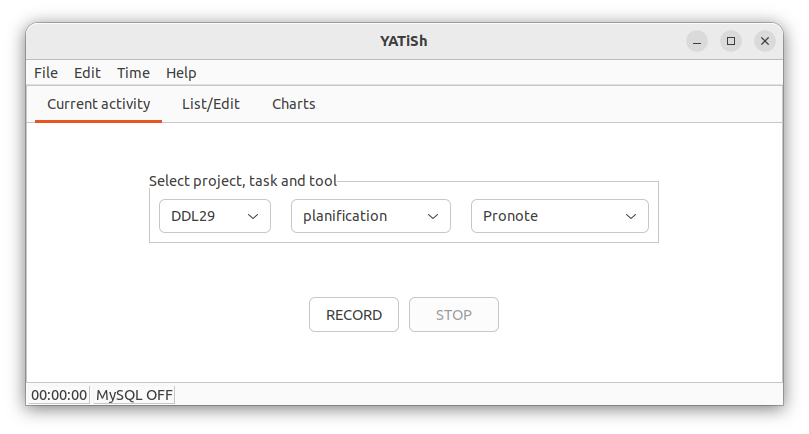
Task: Click the chevron arrow of the DDL29 combo
Action: tap(253, 217)
